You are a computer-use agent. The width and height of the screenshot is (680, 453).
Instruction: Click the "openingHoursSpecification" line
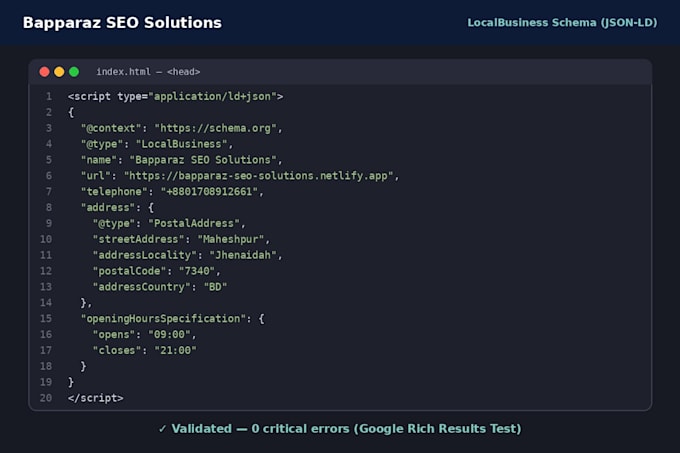coord(172,319)
